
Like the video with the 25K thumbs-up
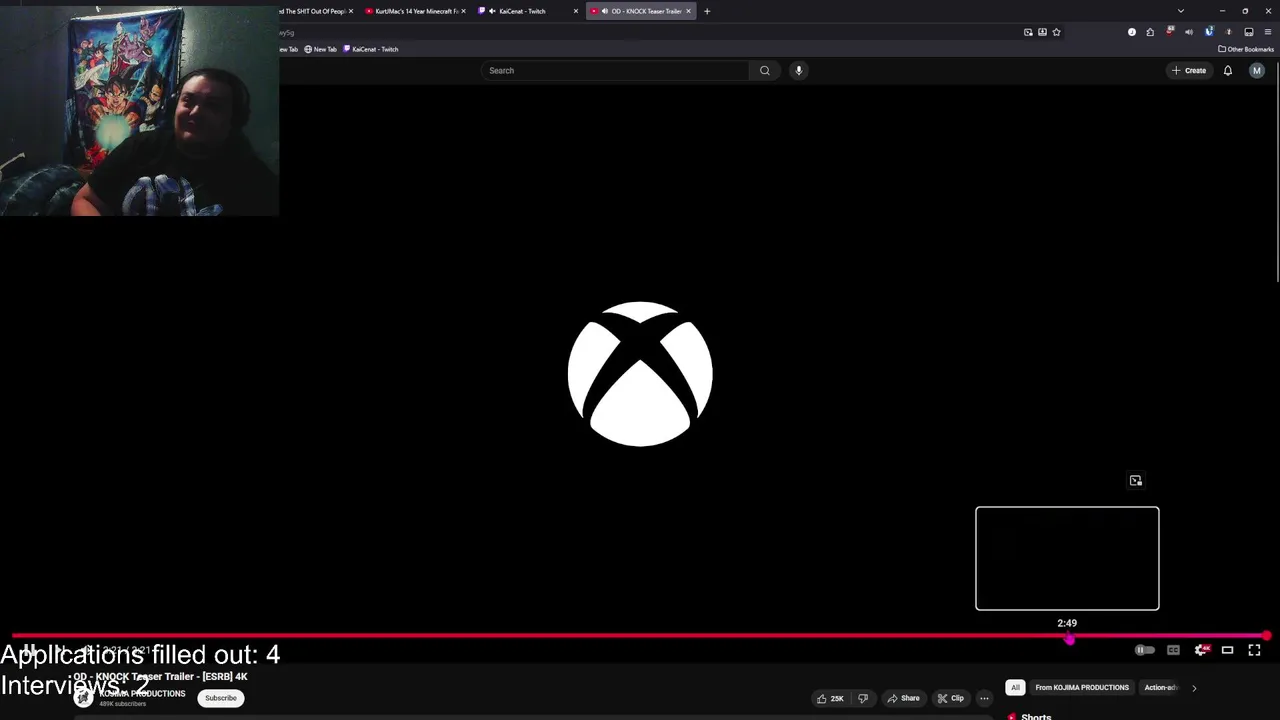(x=829, y=698)
